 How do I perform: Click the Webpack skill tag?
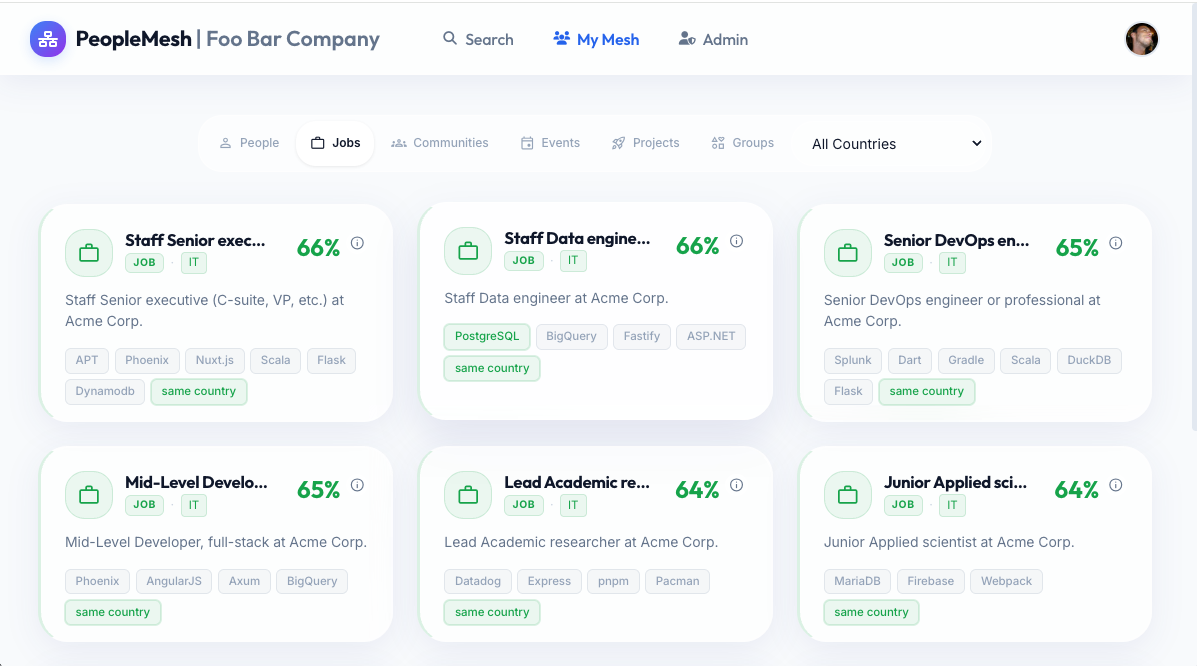[x=1006, y=581]
